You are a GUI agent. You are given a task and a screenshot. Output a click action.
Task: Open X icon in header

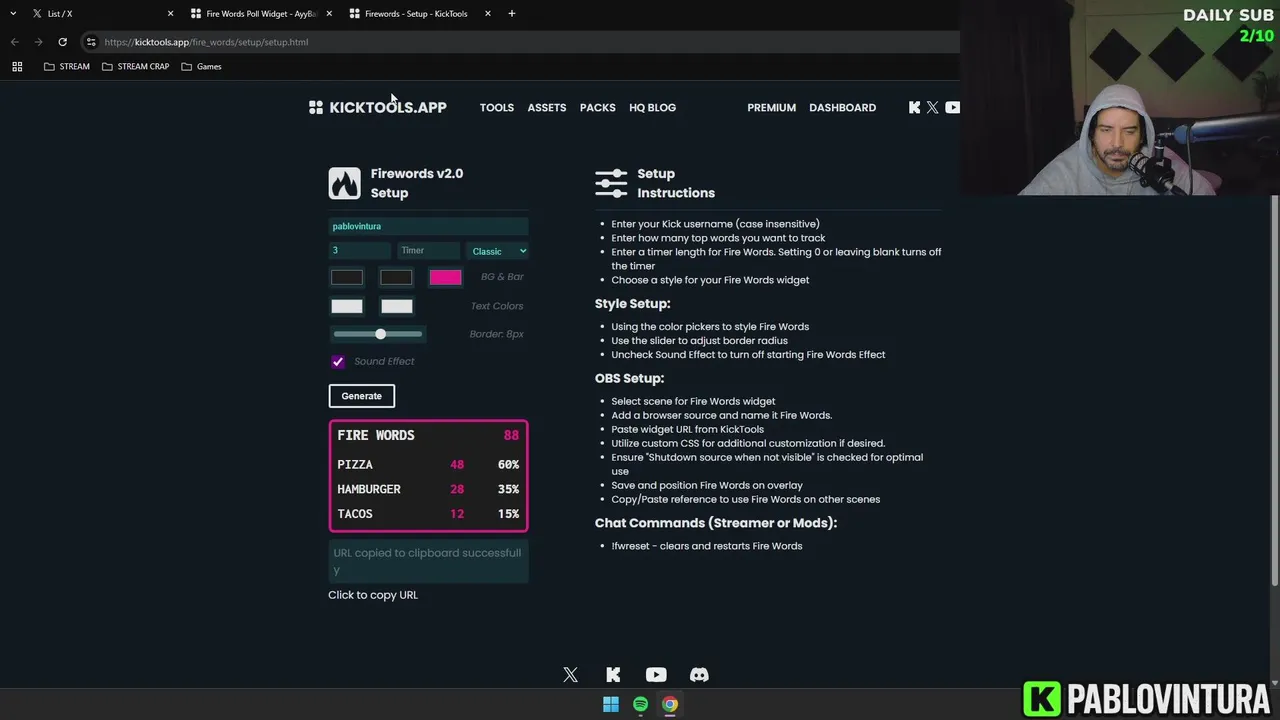click(x=933, y=107)
